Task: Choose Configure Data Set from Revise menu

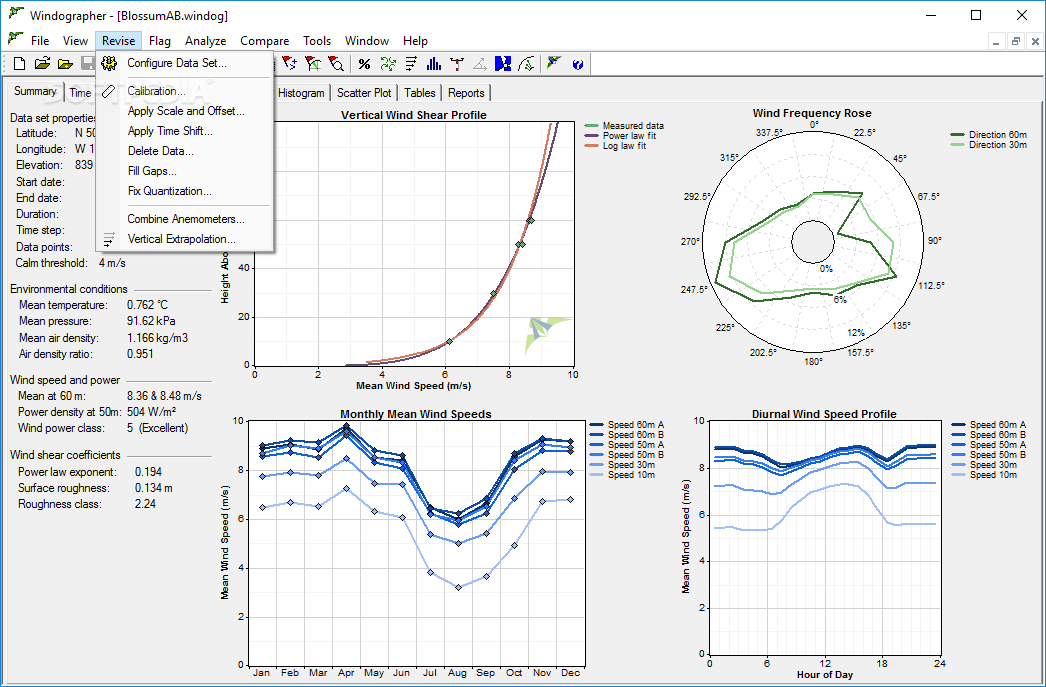Action: [185, 63]
